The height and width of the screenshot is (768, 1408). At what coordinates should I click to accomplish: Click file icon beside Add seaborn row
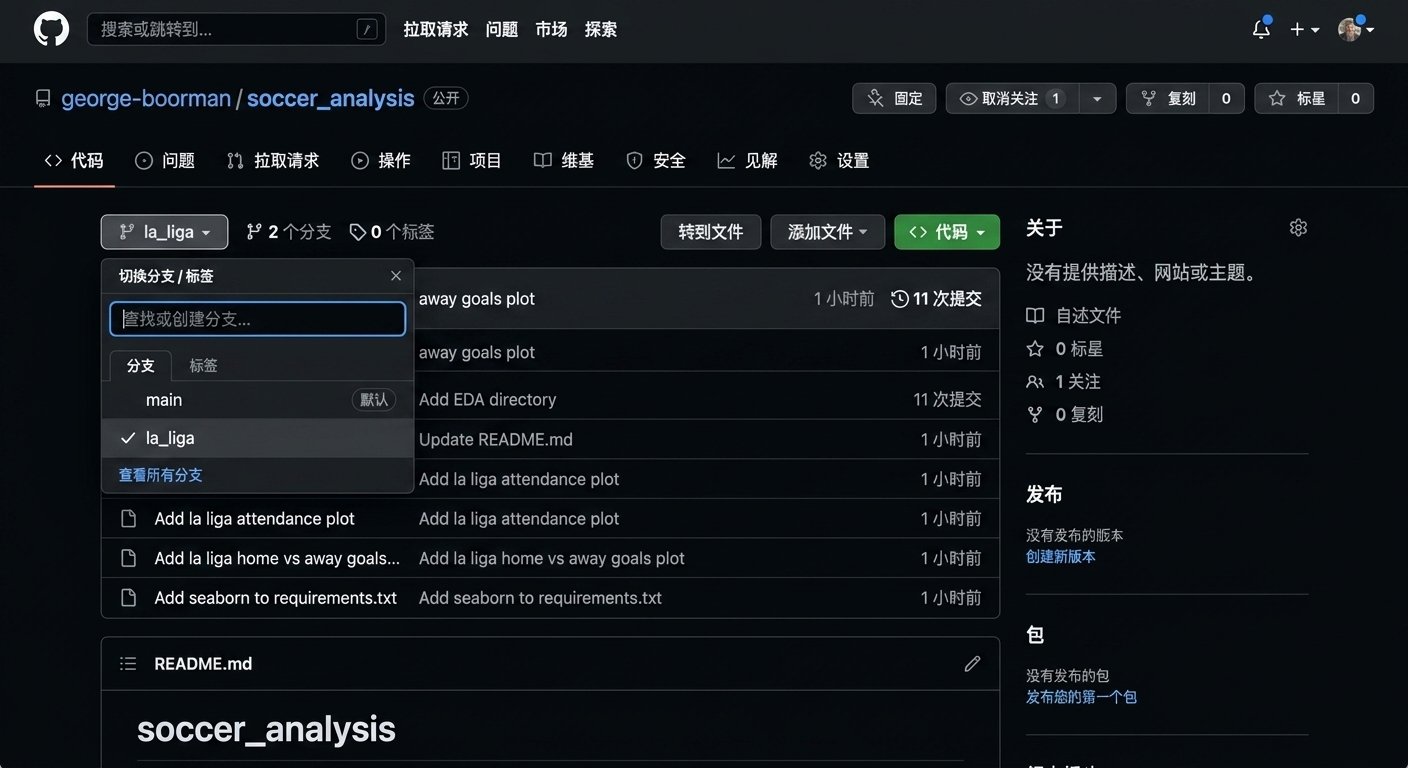point(128,598)
